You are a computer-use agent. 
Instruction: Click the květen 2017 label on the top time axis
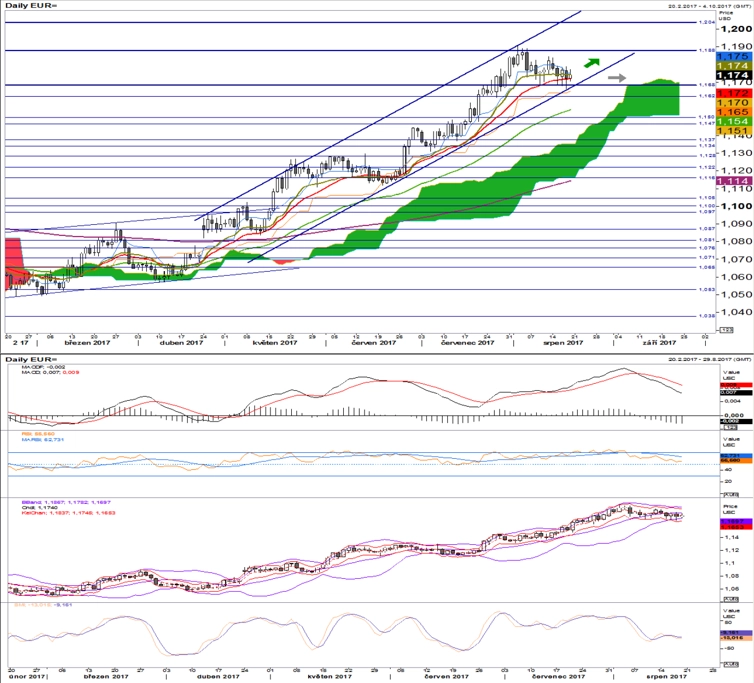click(x=275, y=343)
